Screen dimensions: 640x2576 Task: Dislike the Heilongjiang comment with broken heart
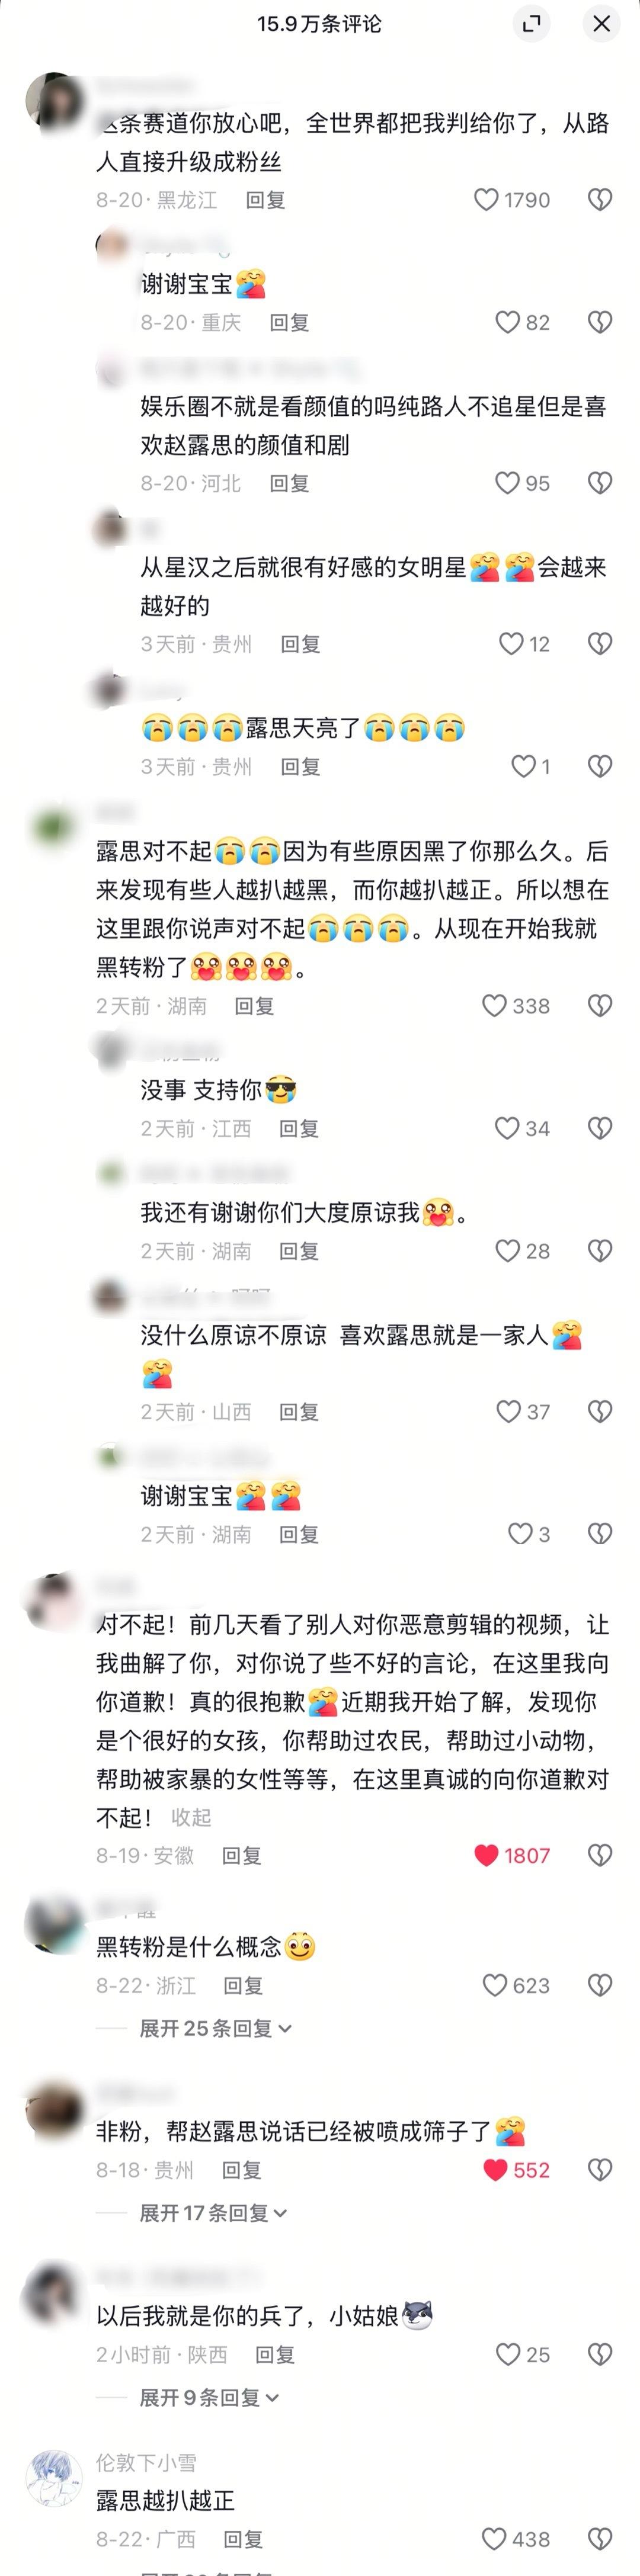coord(599,200)
